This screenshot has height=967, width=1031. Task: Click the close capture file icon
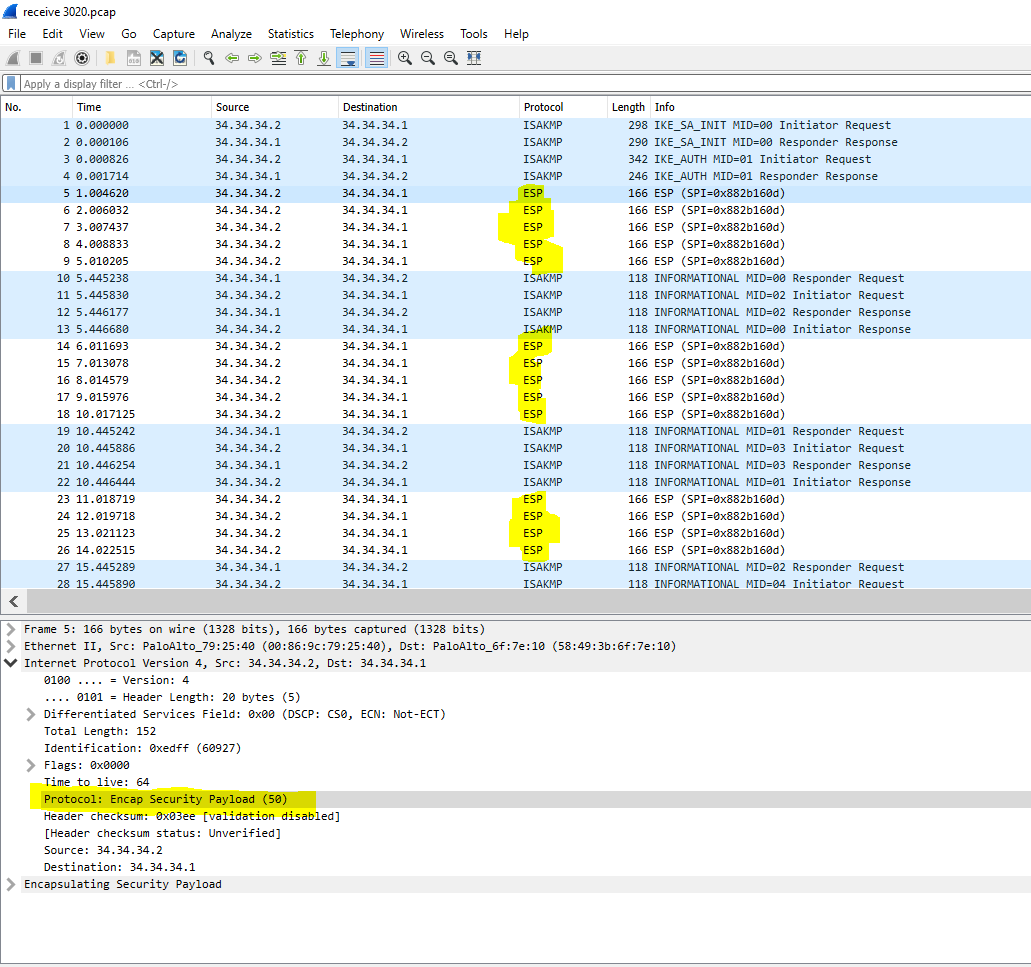[x=157, y=58]
